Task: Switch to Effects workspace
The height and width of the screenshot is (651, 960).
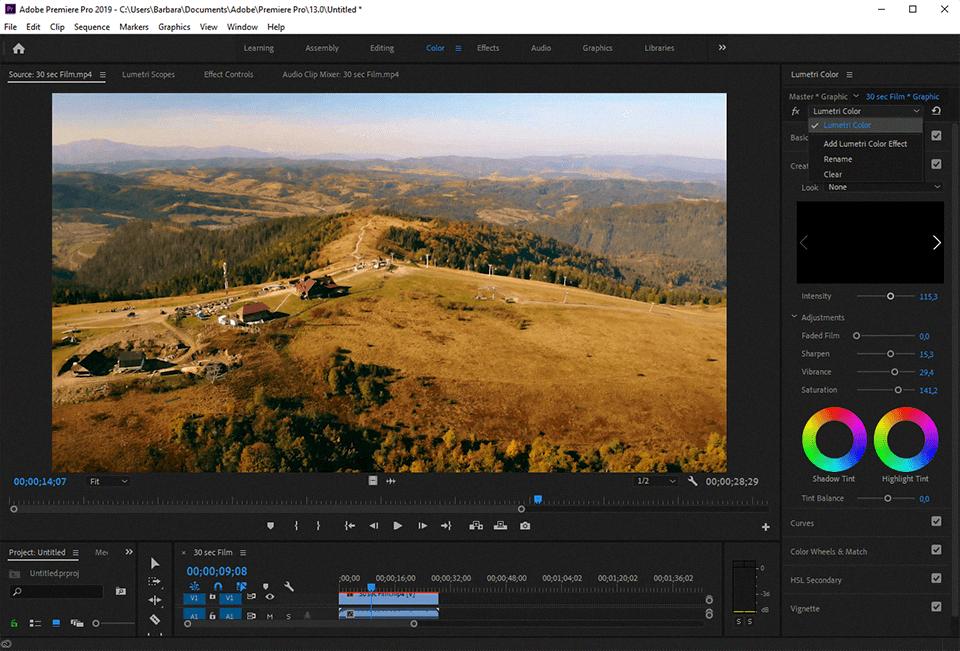Action: (x=488, y=48)
